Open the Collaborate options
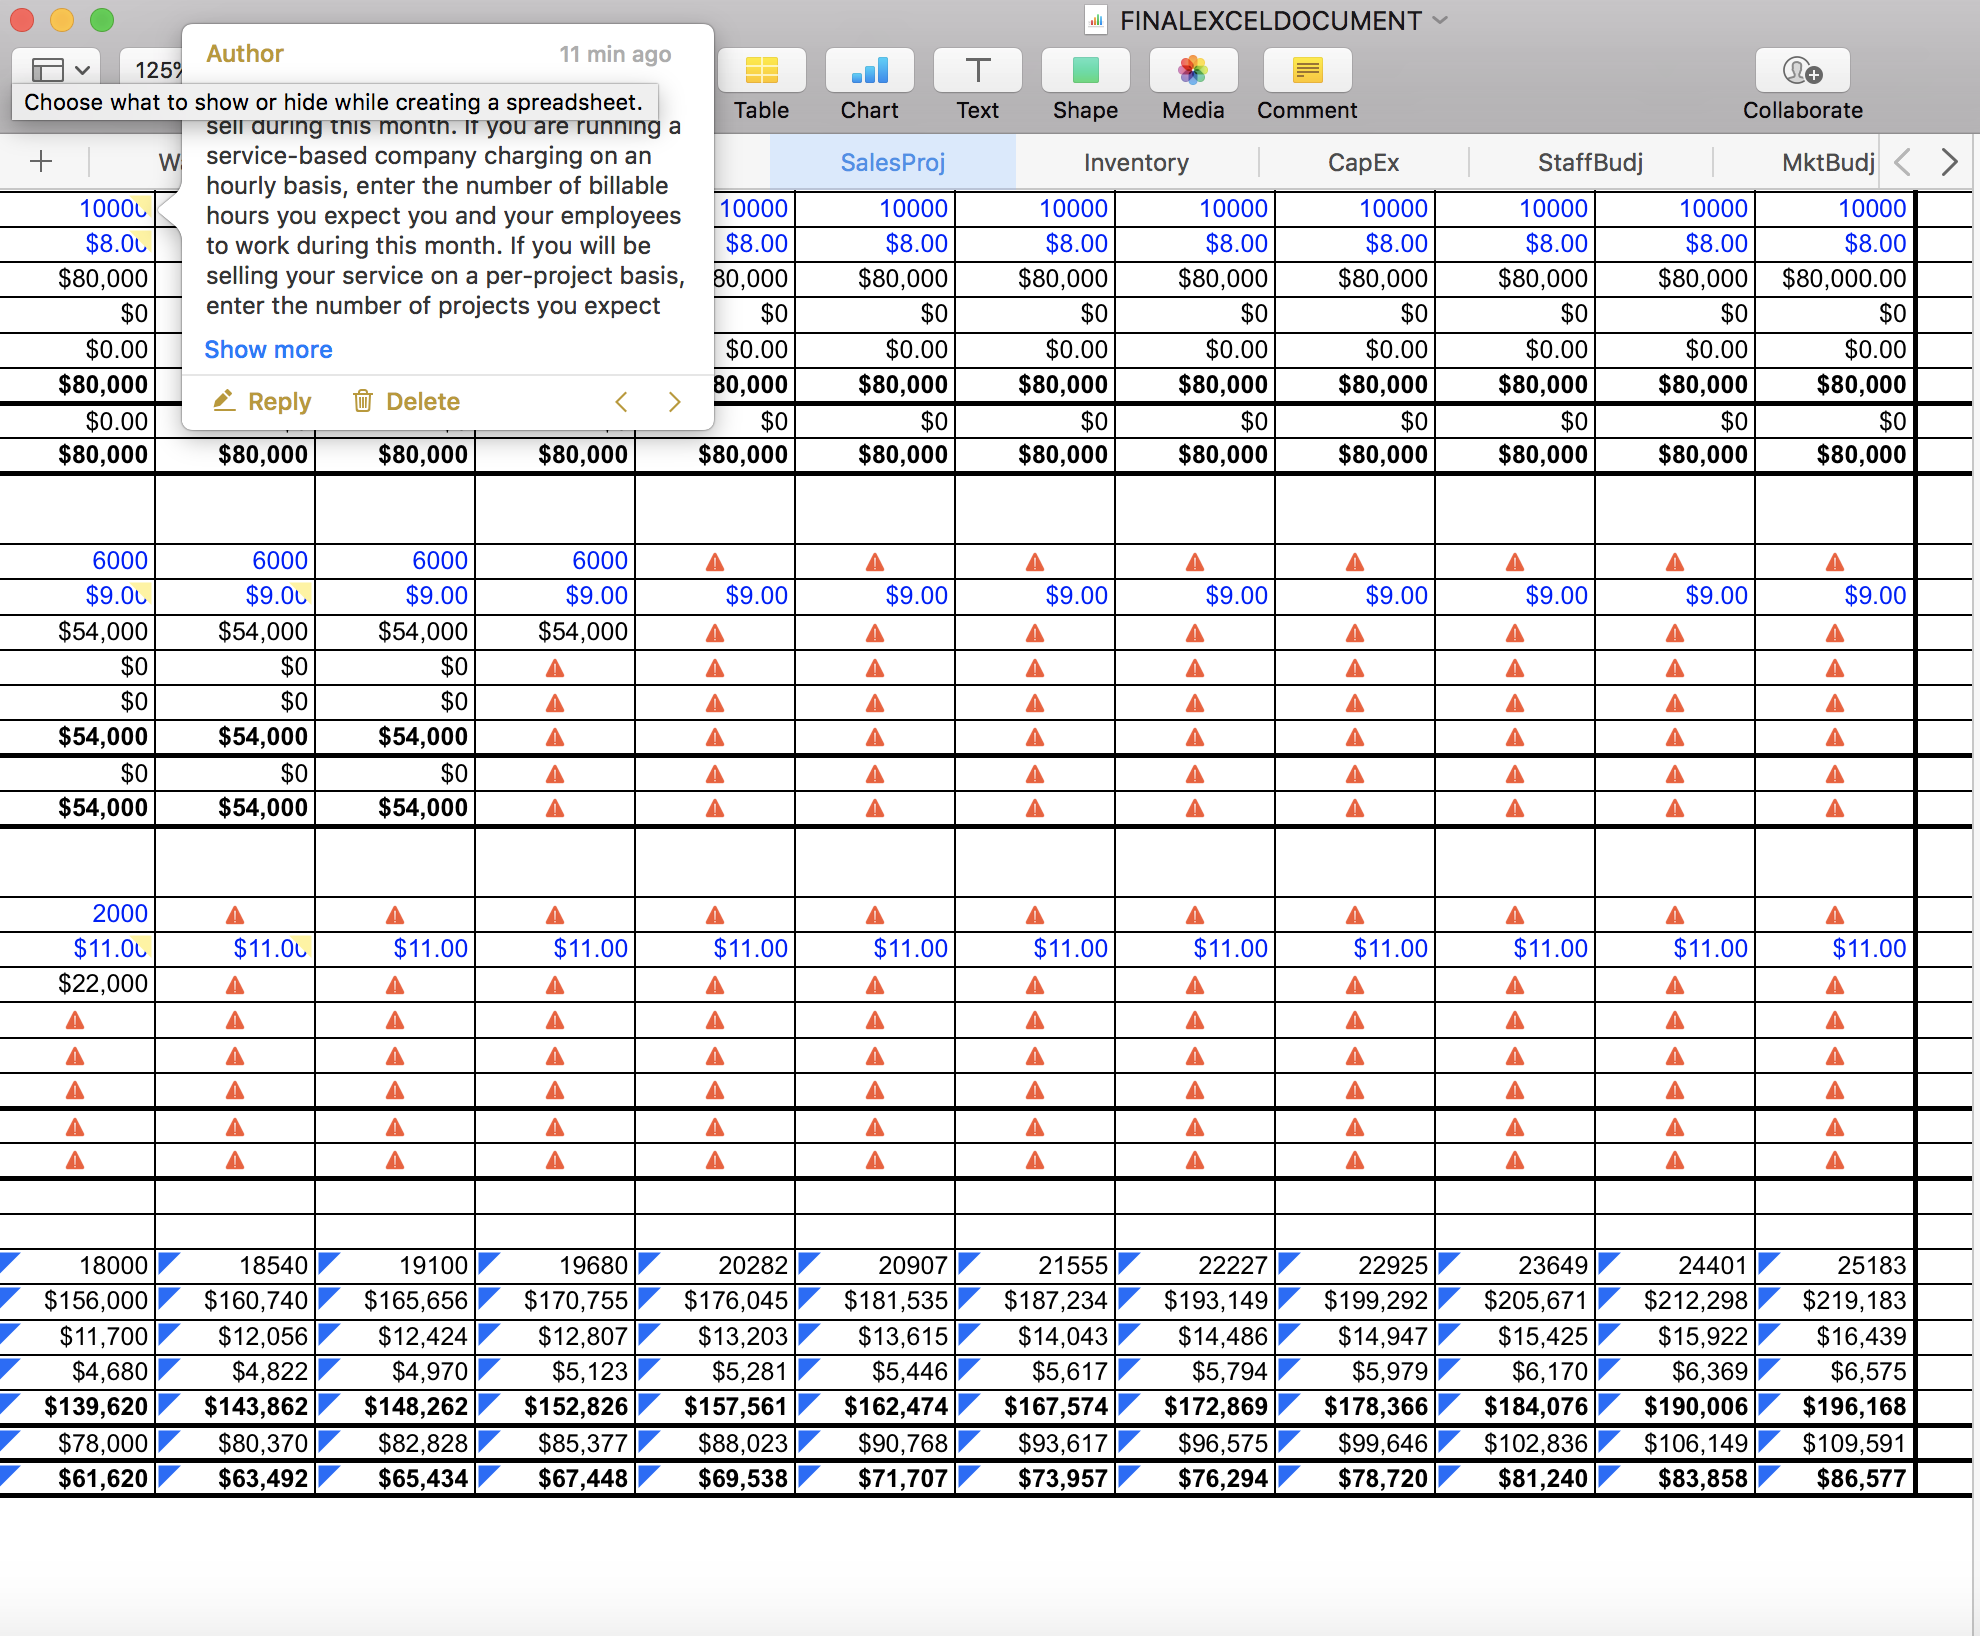This screenshot has height=1636, width=1980. (1802, 86)
